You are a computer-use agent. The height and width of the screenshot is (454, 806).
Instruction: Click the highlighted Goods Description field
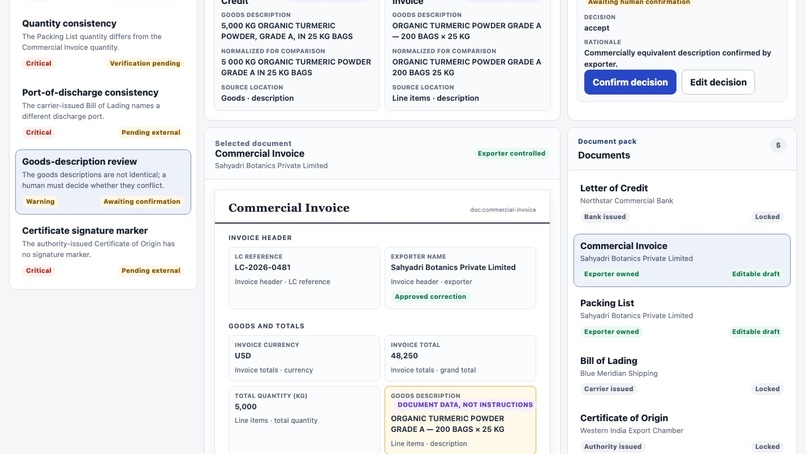pos(460,420)
